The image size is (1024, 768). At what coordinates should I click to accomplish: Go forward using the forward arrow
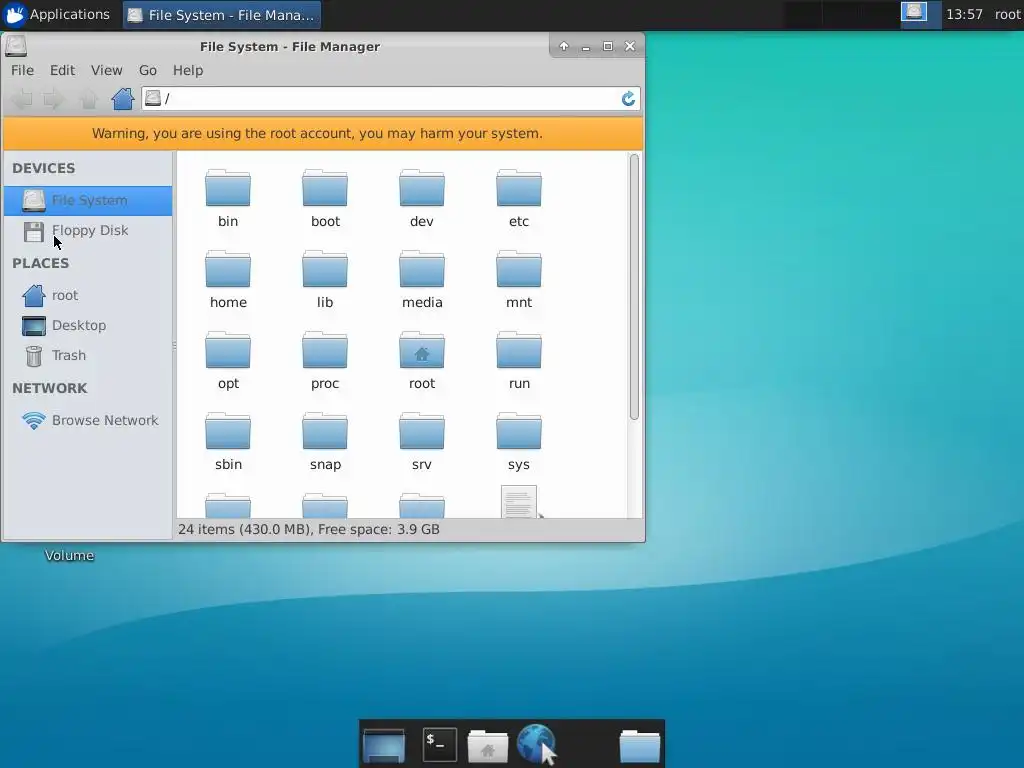(x=53, y=99)
